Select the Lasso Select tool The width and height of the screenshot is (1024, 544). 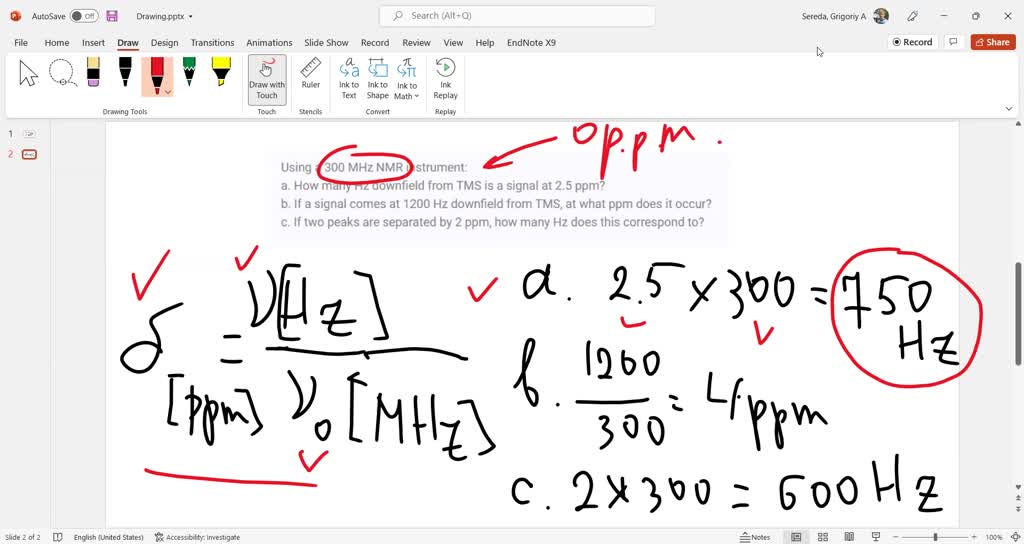(x=63, y=72)
